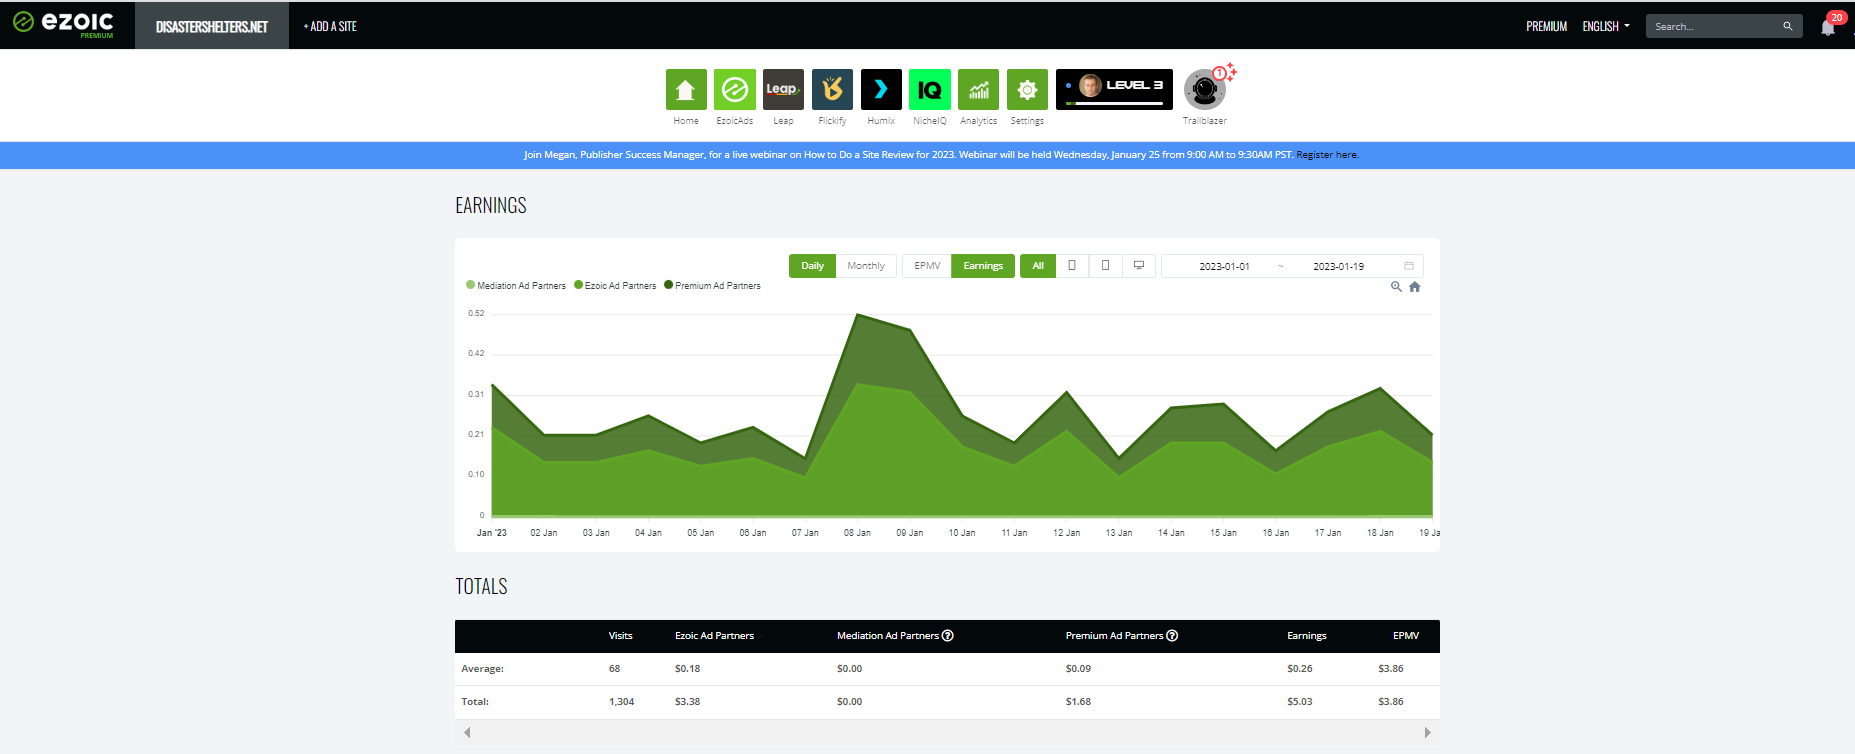
Task: Show help for Mediation Ad Partners column
Action: [948, 636]
